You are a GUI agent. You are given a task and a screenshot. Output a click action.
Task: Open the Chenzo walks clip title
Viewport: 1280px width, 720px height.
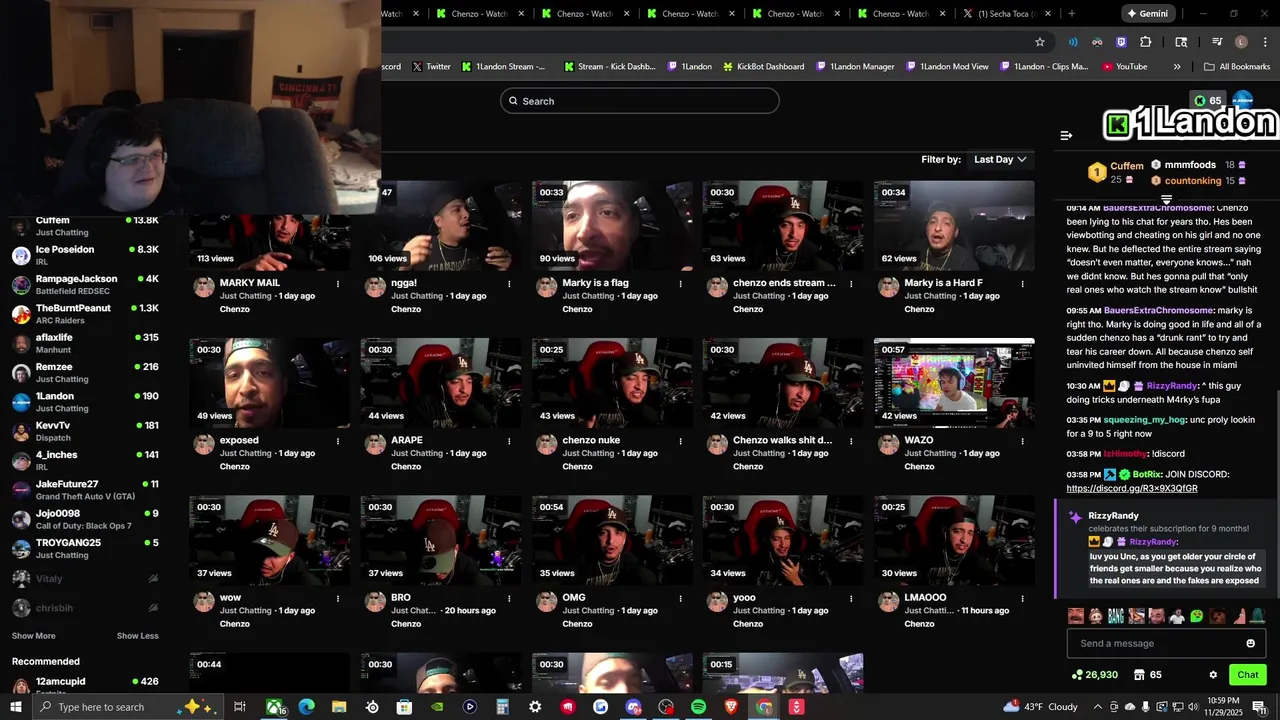[x=782, y=441]
